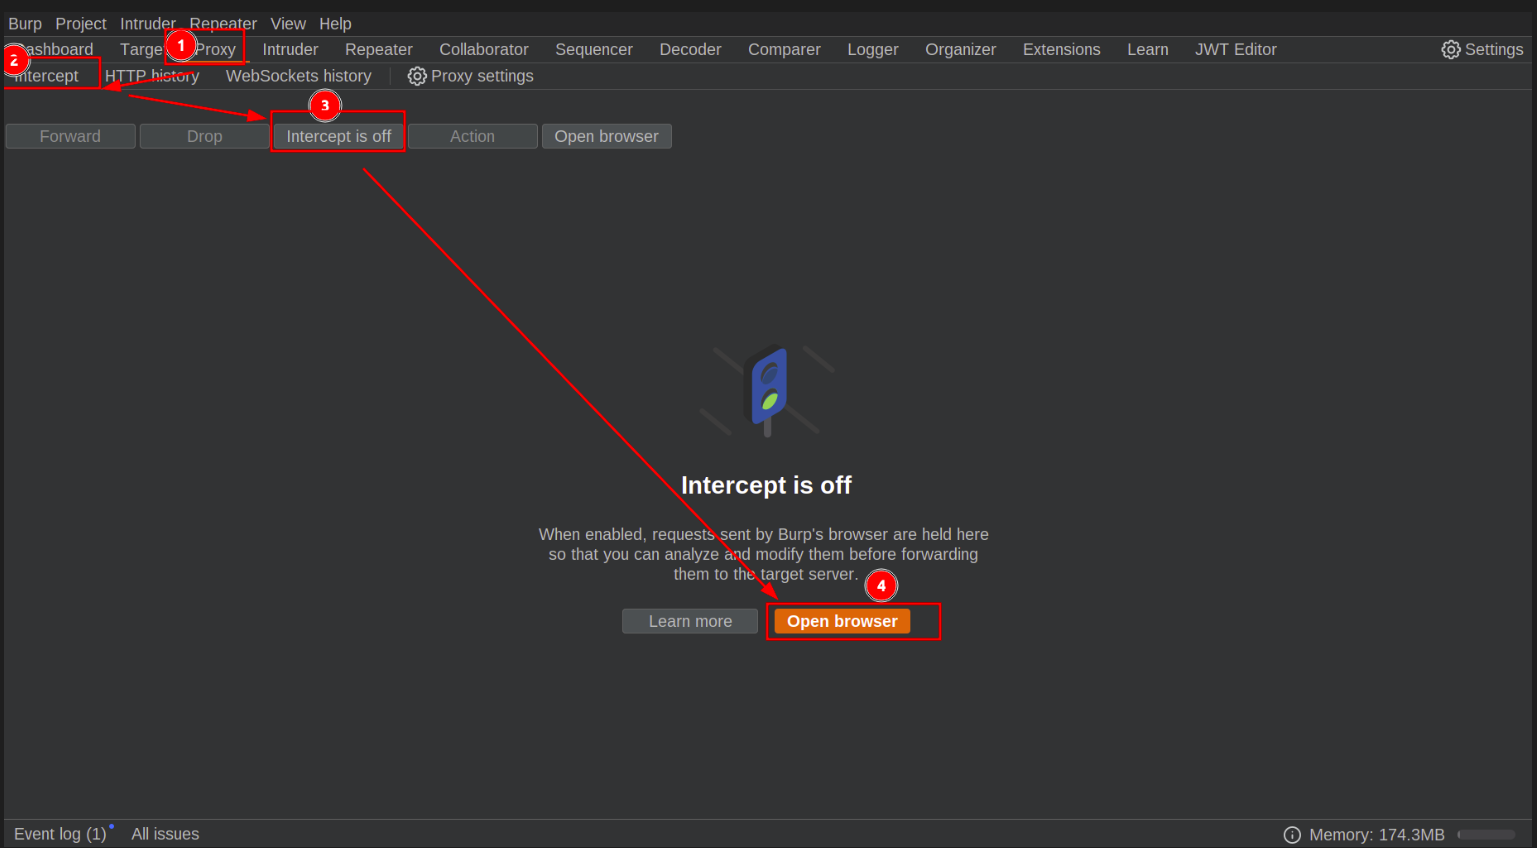Show the WebSockets history sub-tab
The width and height of the screenshot is (1537, 848).
[x=299, y=76]
